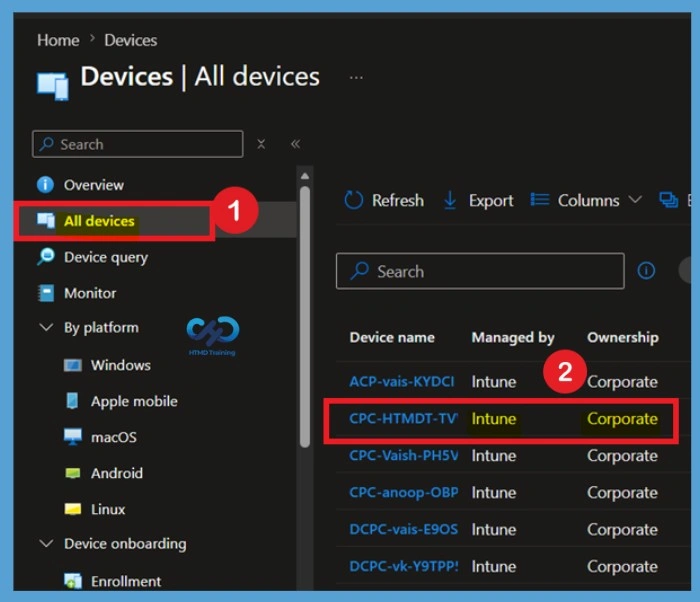
Task: Select Apple mobile under By platform
Action: [134, 401]
